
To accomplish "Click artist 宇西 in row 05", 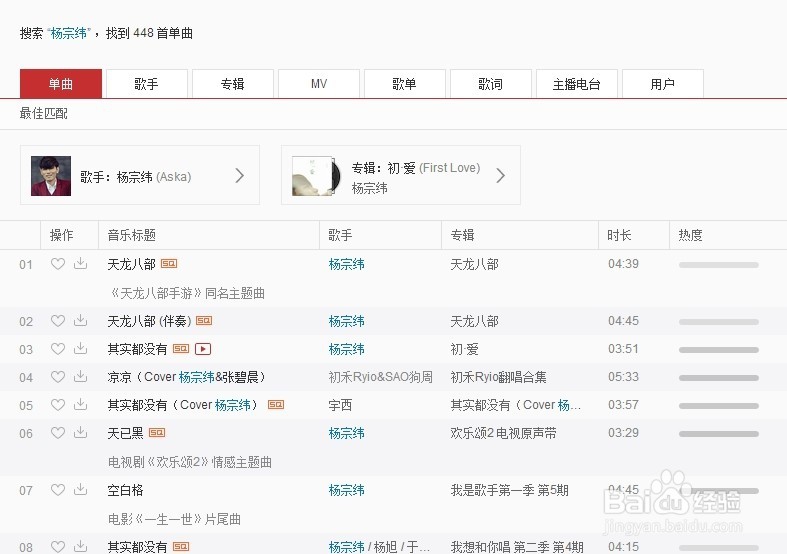I will tap(340, 405).
